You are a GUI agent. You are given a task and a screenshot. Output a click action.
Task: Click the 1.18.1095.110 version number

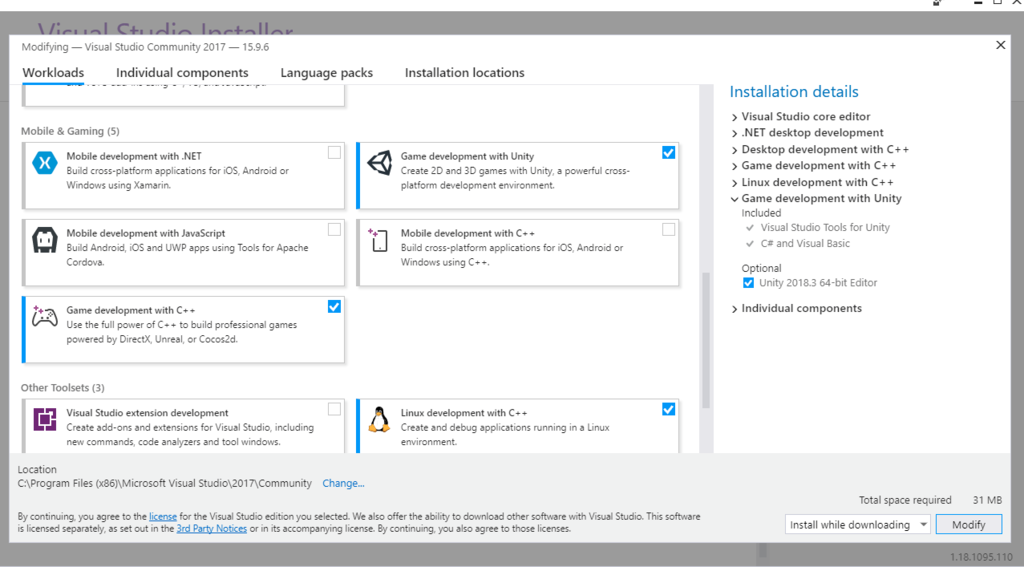pyautogui.click(x=982, y=557)
